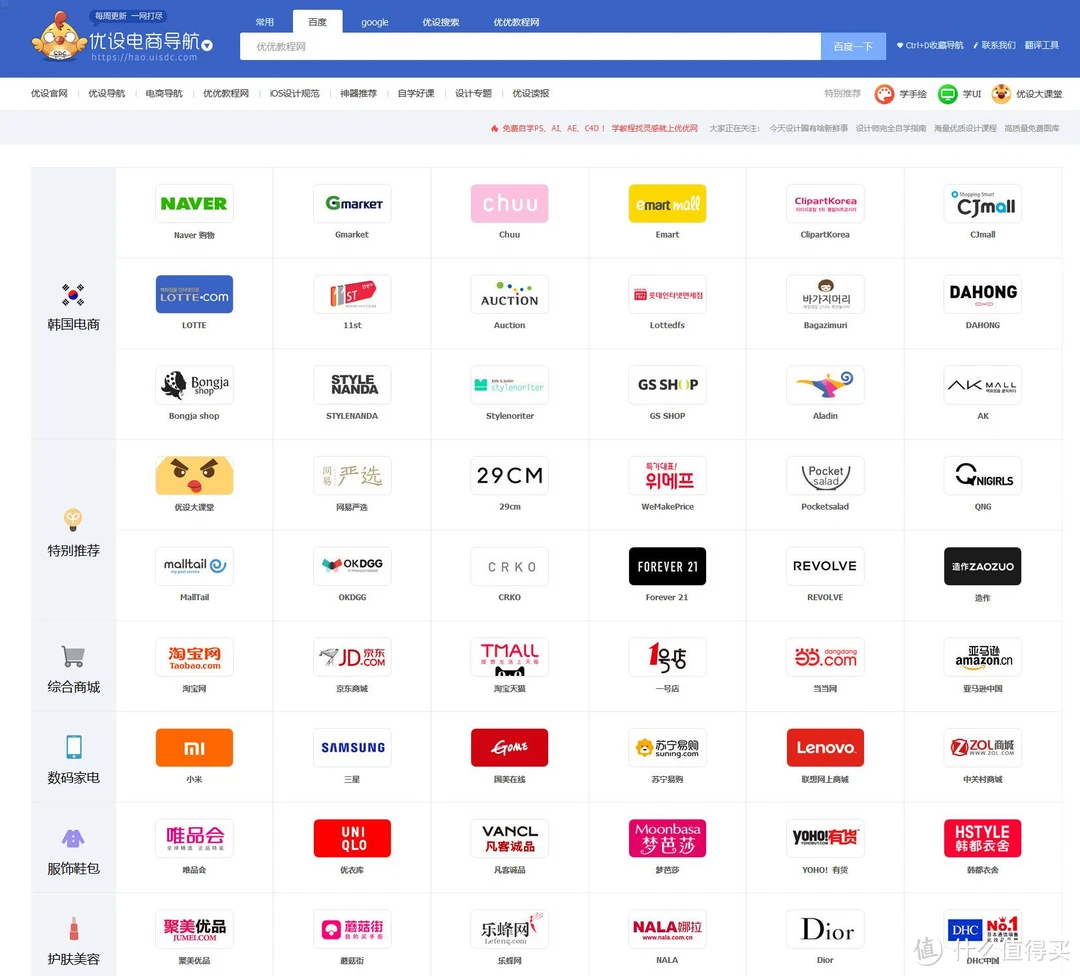Open the 学UI green icon link
The height and width of the screenshot is (976, 1080).
click(x=959, y=94)
